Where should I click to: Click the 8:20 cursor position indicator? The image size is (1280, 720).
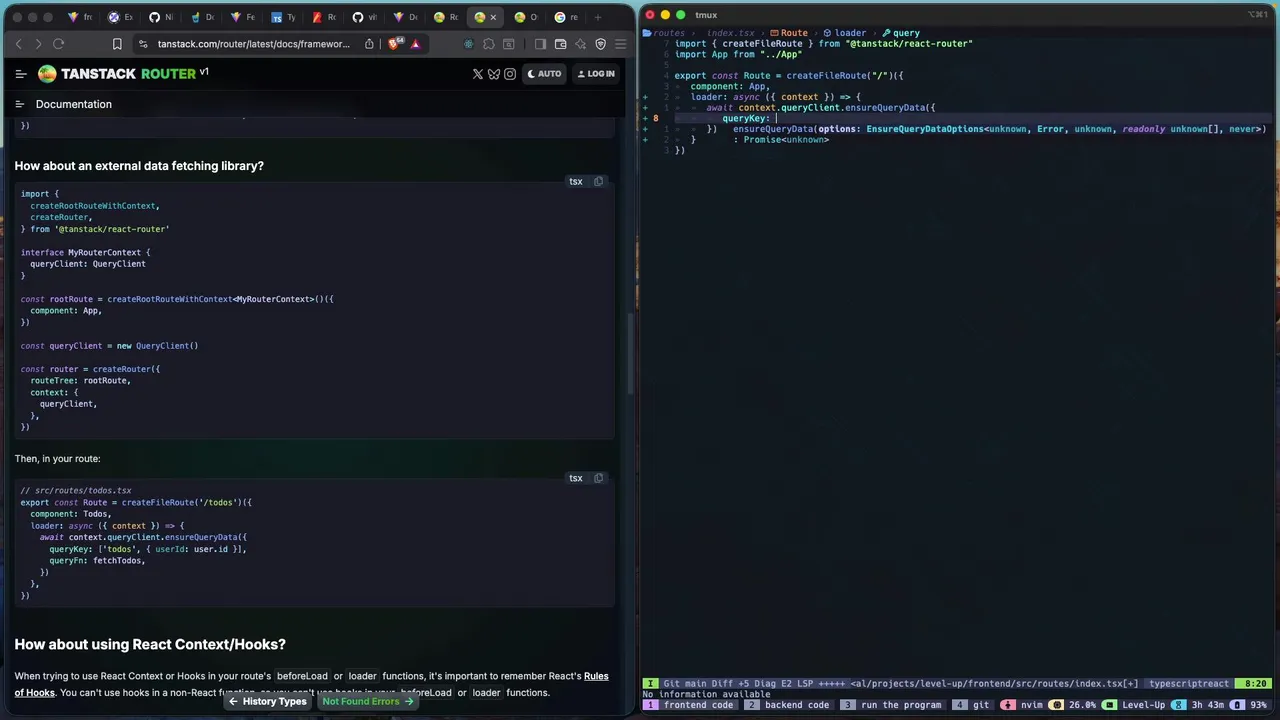1252,684
